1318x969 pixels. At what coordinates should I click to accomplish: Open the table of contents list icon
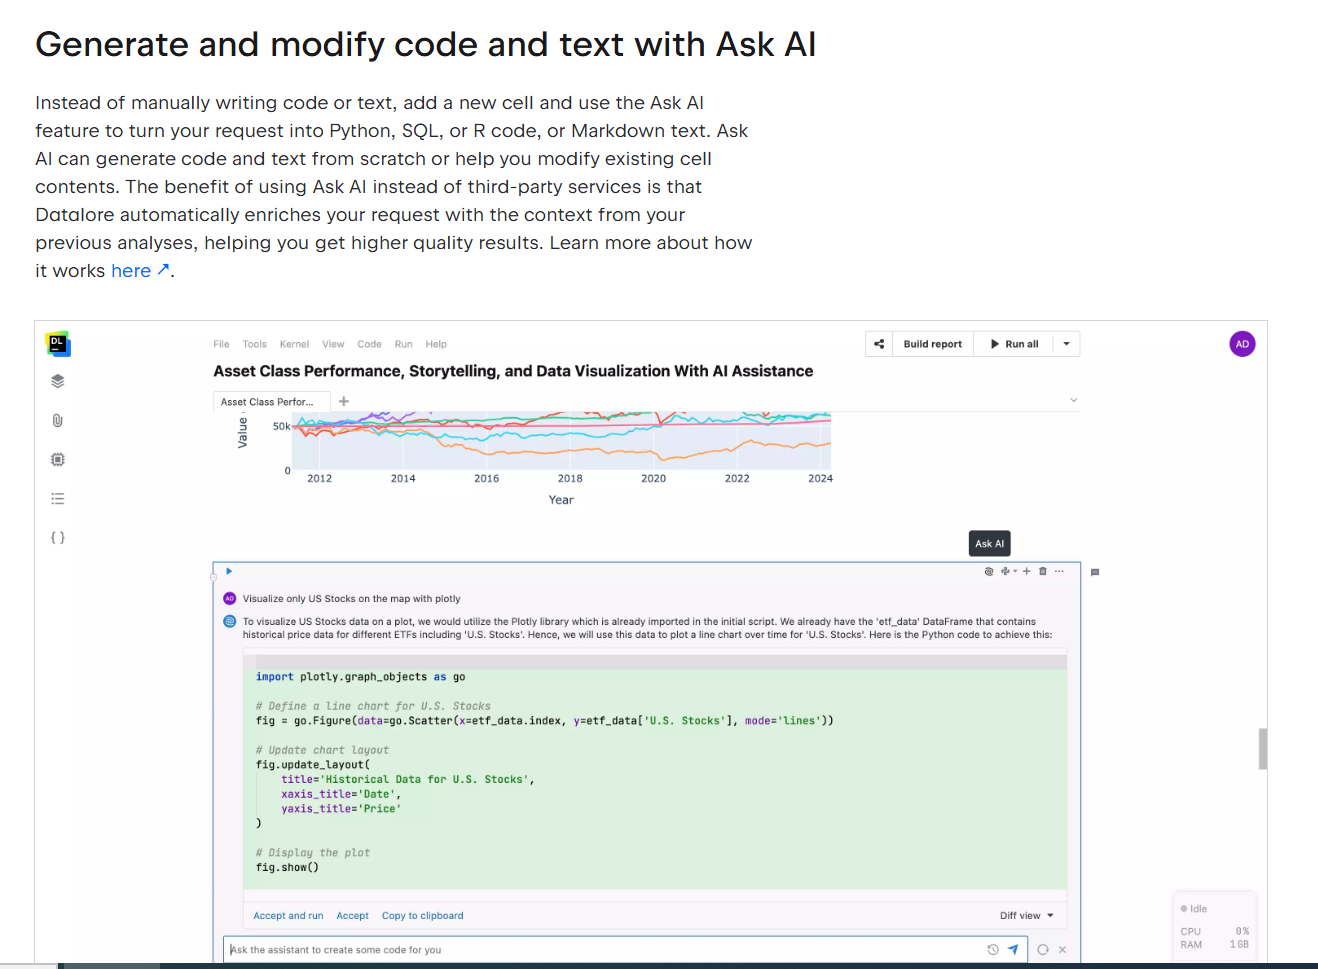pos(58,498)
